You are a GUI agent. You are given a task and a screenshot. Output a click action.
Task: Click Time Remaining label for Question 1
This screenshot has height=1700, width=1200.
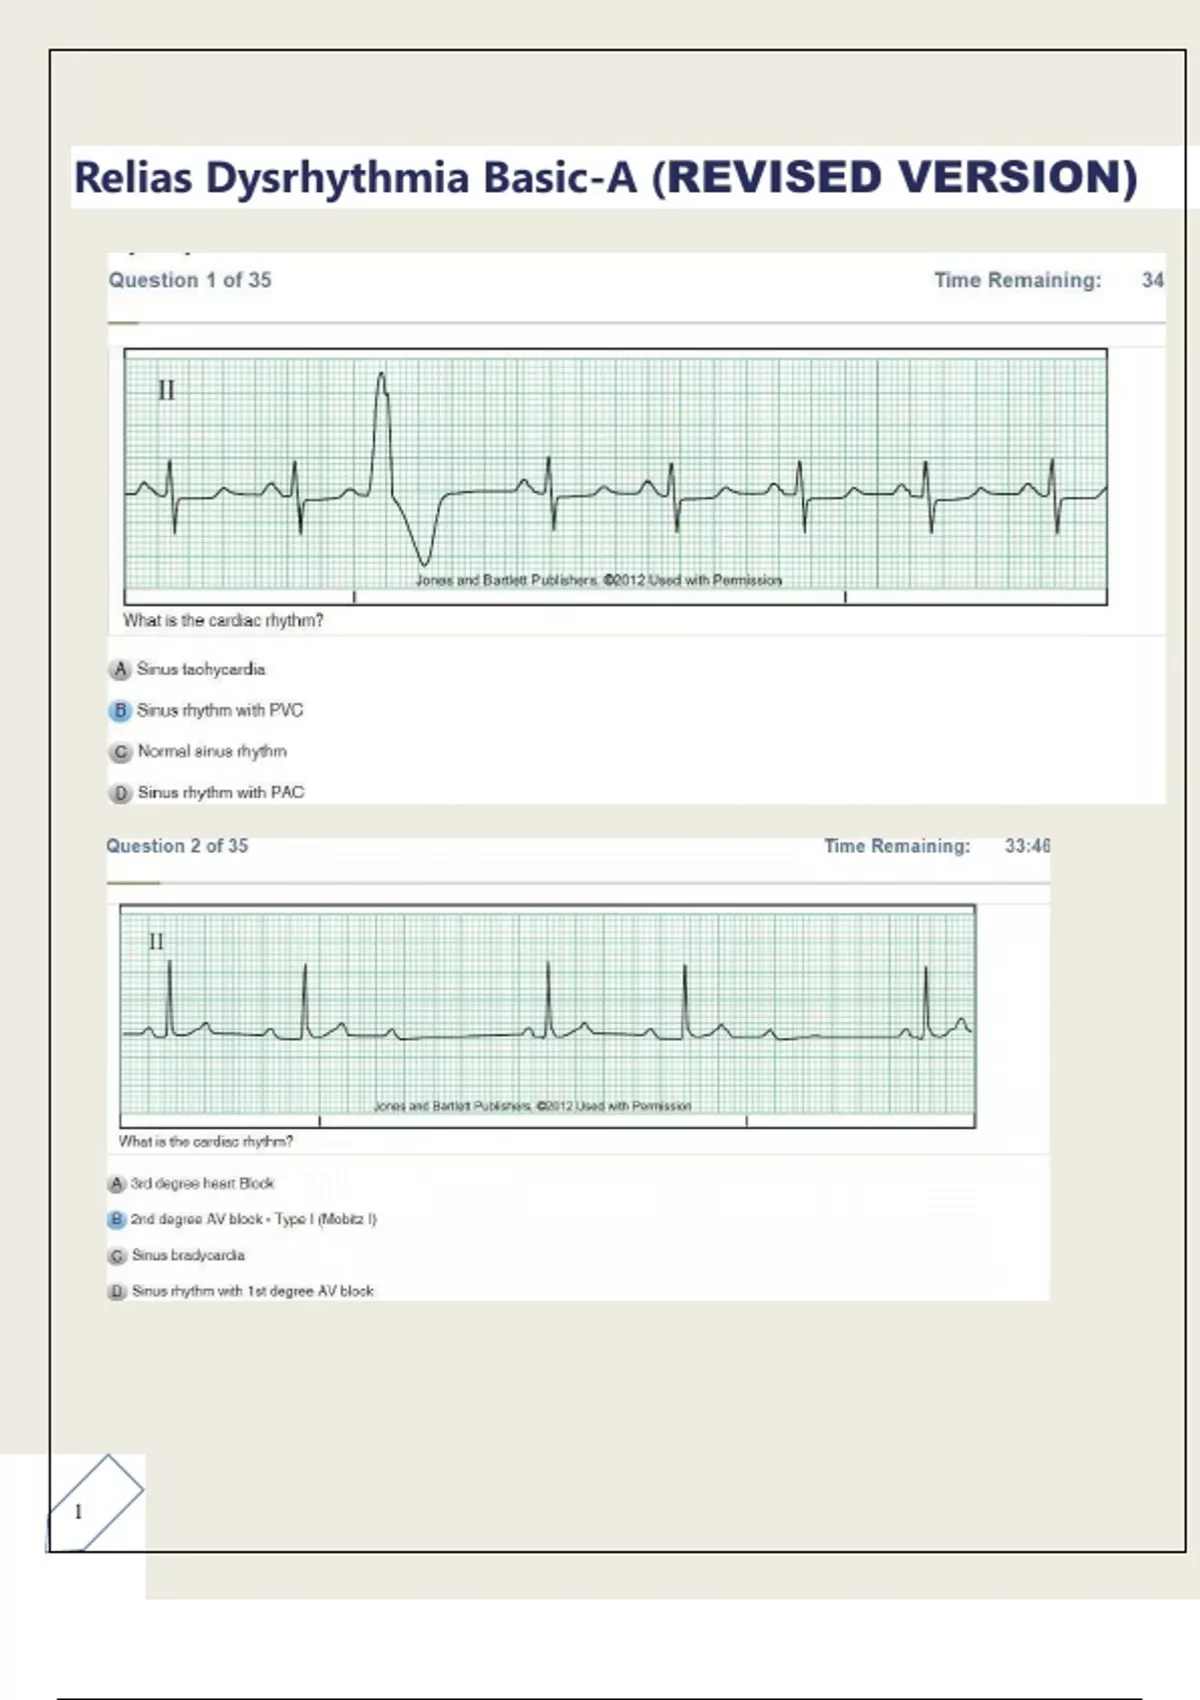coord(1017,280)
